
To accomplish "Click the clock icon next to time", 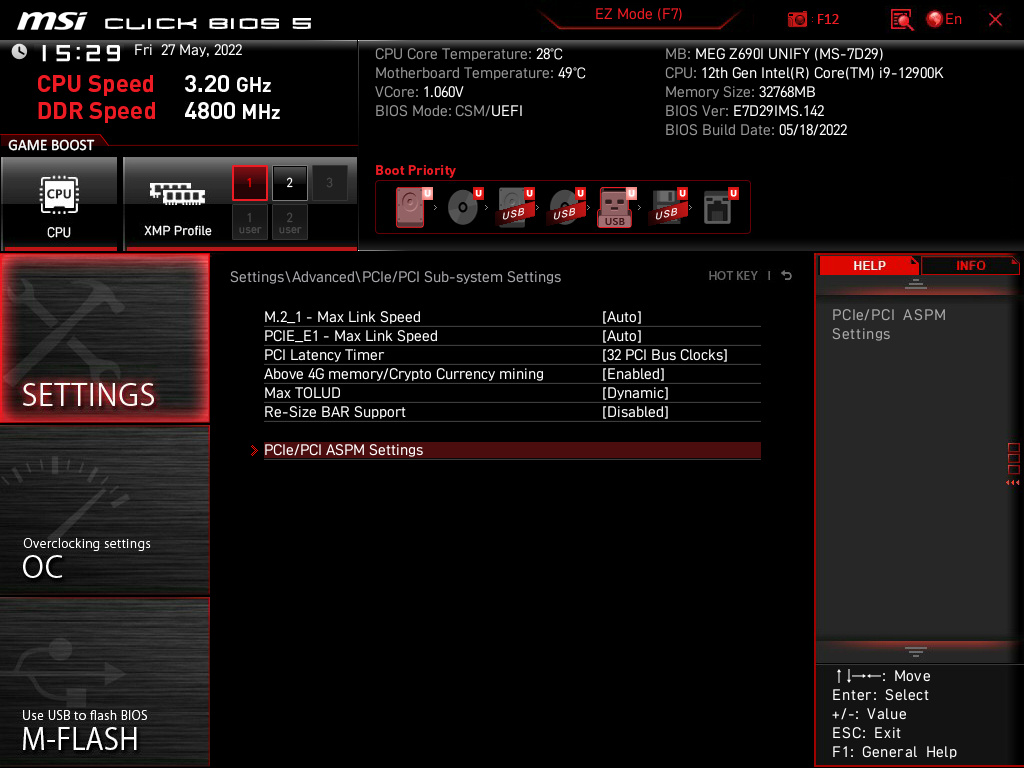I will pyautogui.click(x=20, y=52).
